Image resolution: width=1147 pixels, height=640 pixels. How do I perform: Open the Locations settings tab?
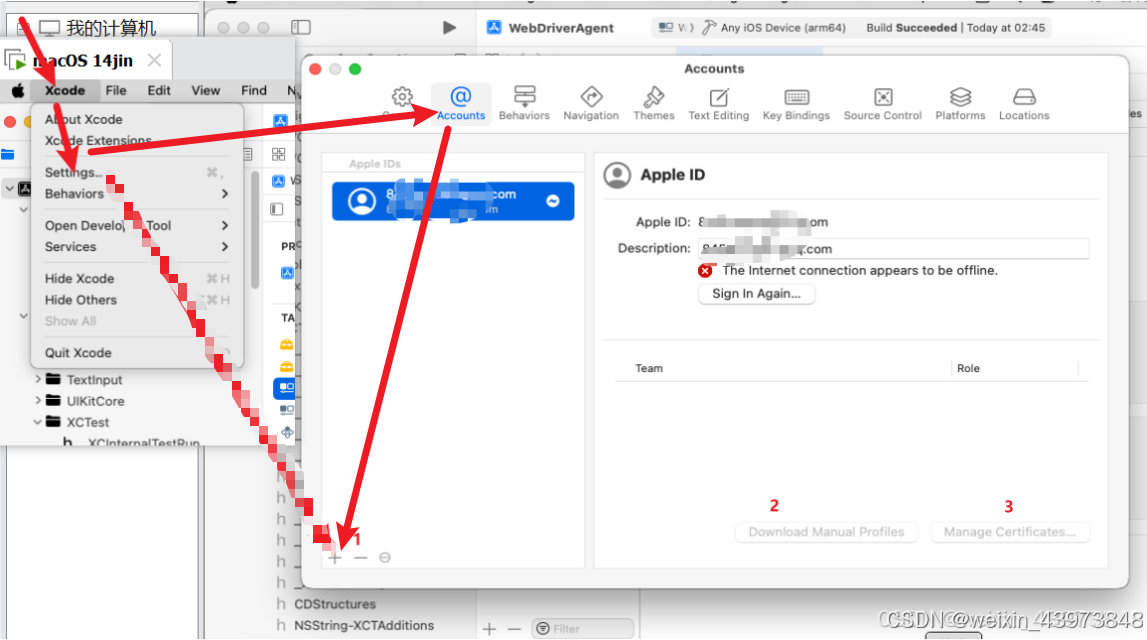click(x=1024, y=102)
